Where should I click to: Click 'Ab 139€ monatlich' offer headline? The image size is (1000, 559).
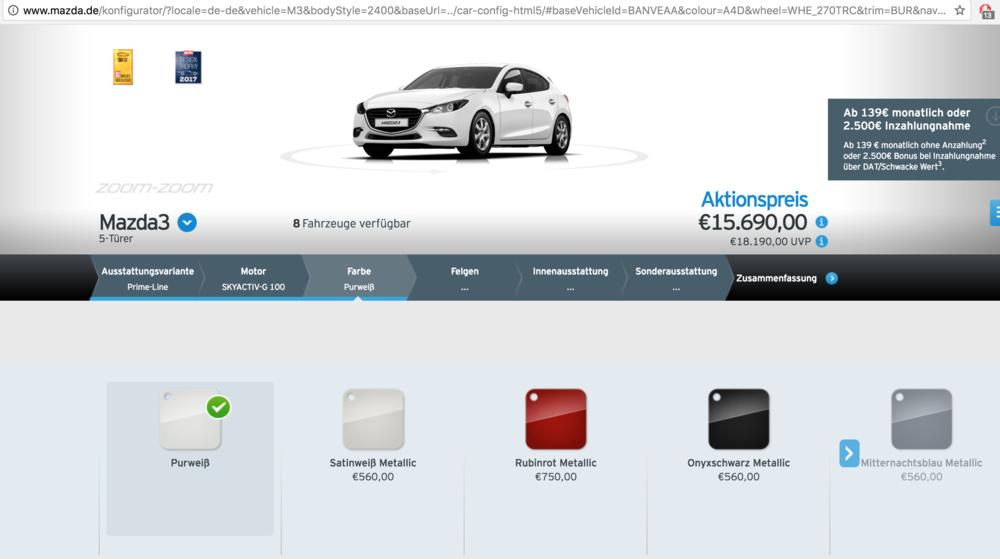[906, 119]
